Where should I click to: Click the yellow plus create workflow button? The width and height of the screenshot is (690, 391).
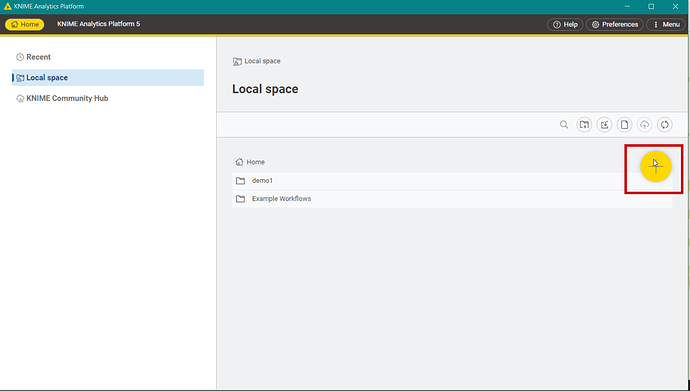656,166
